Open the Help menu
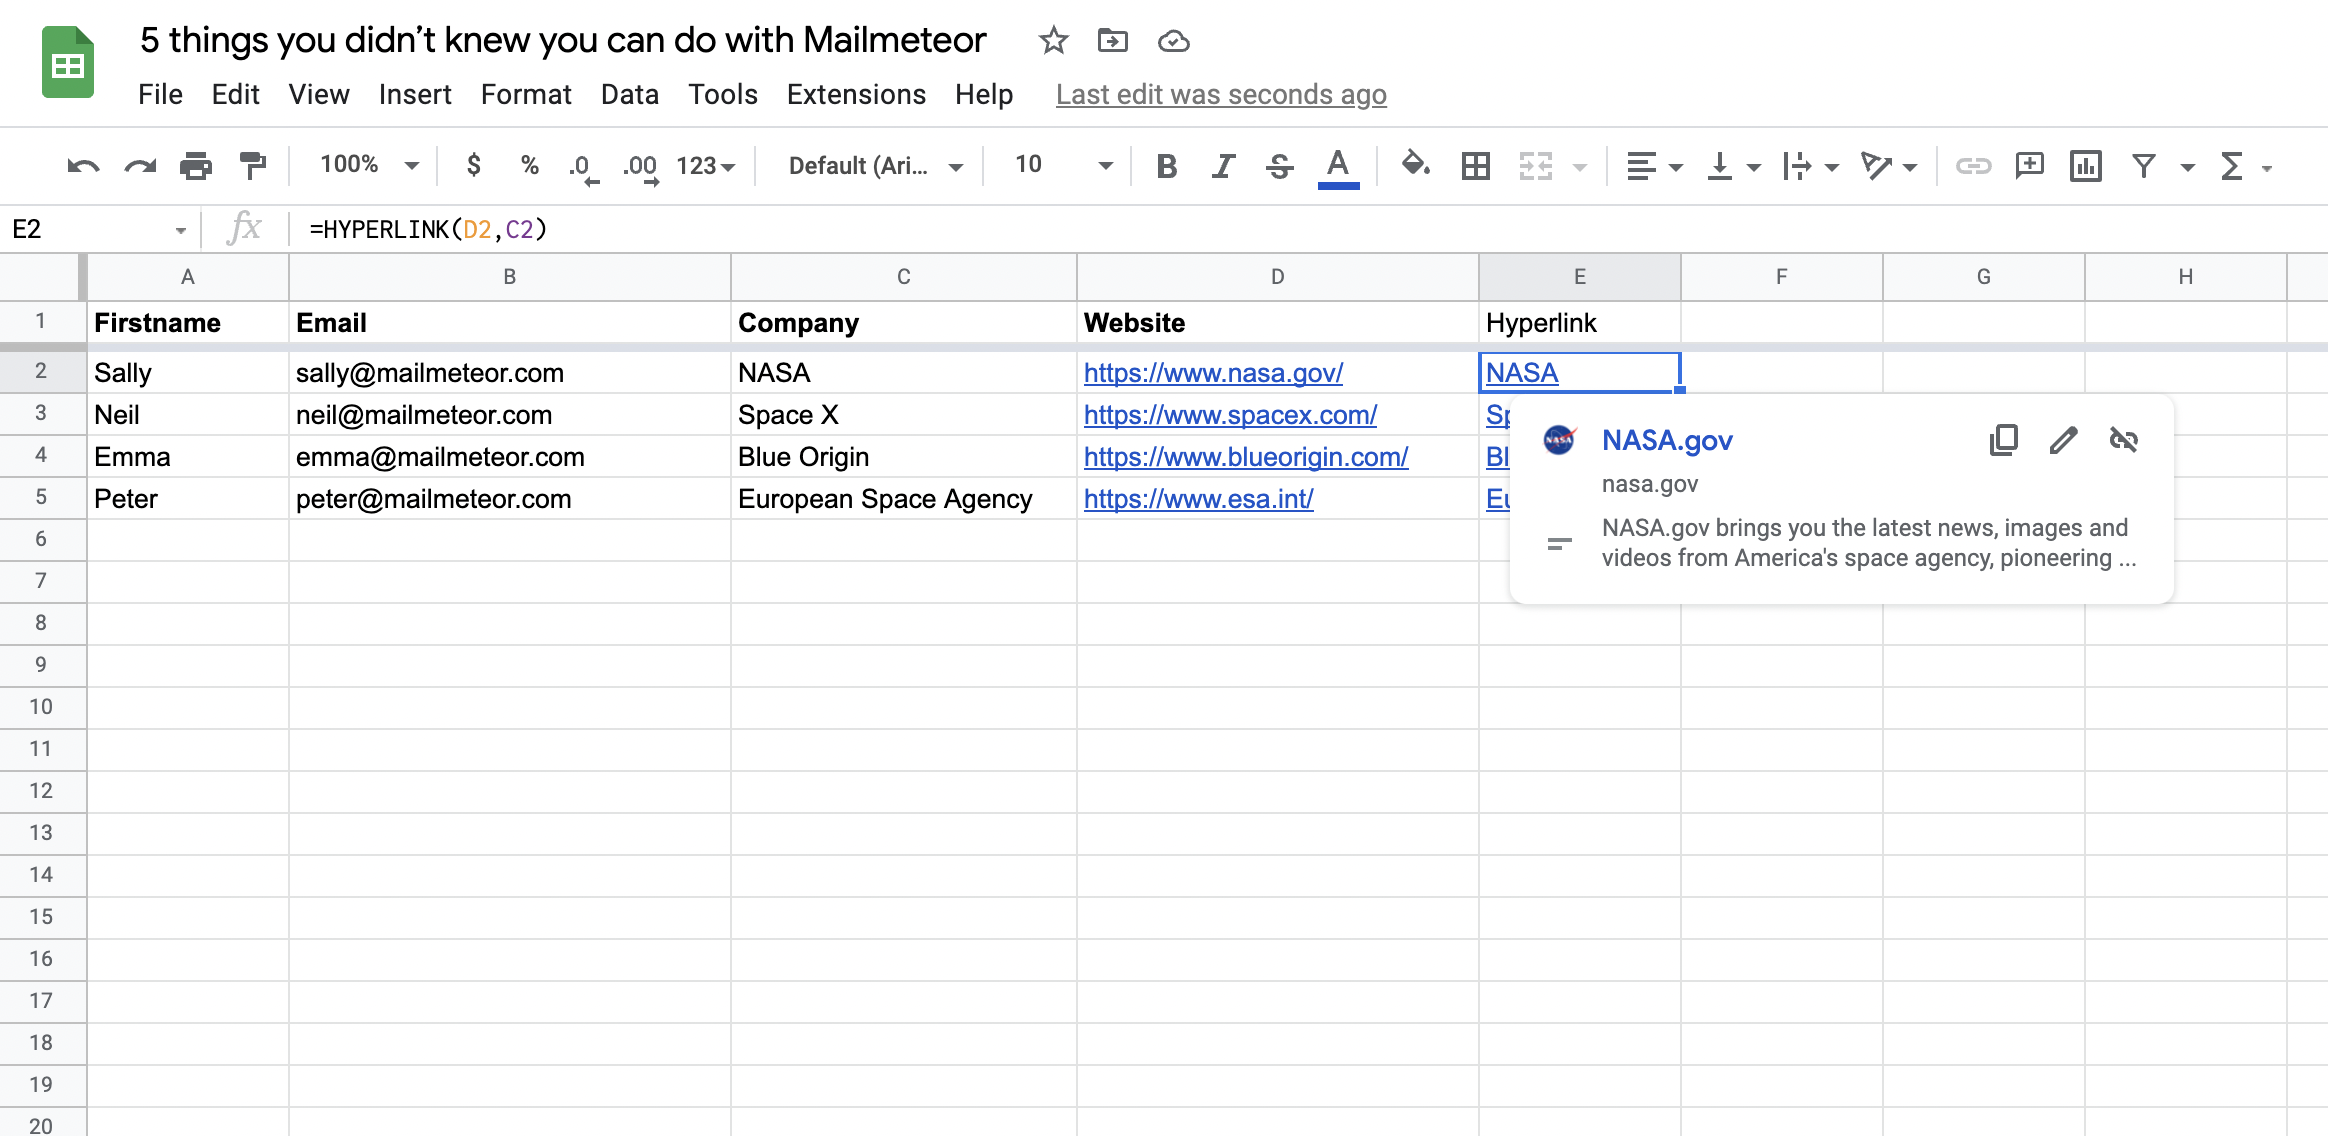This screenshot has width=2328, height=1136. pyautogui.click(x=984, y=94)
